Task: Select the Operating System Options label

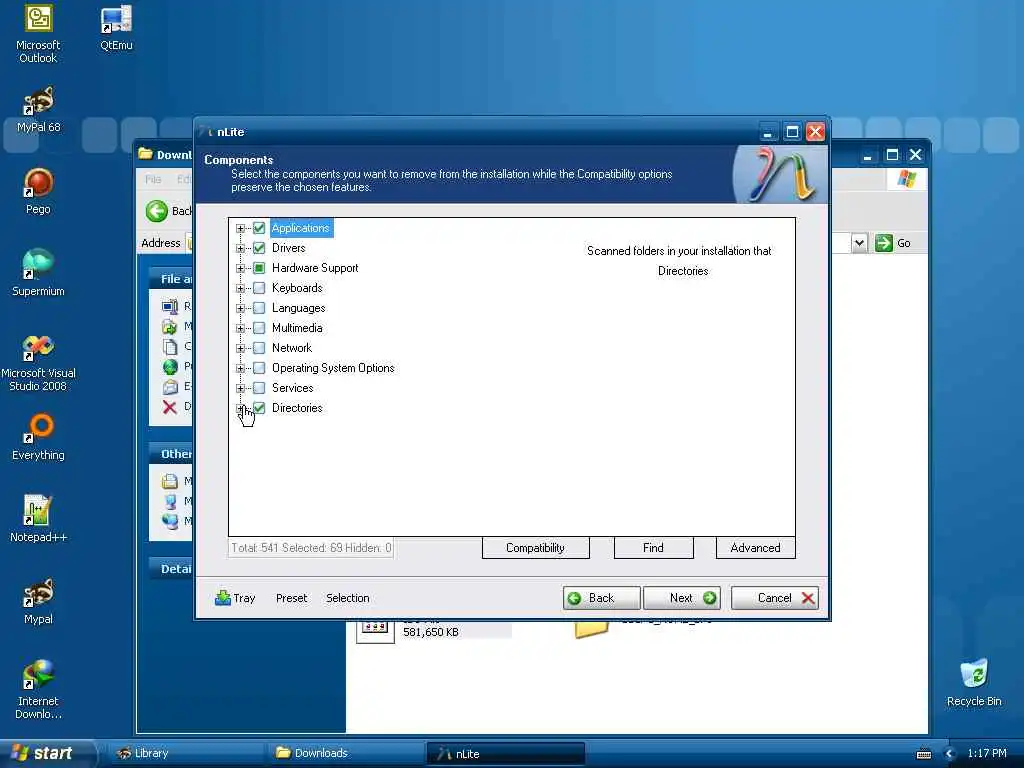Action: coord(333,368)
